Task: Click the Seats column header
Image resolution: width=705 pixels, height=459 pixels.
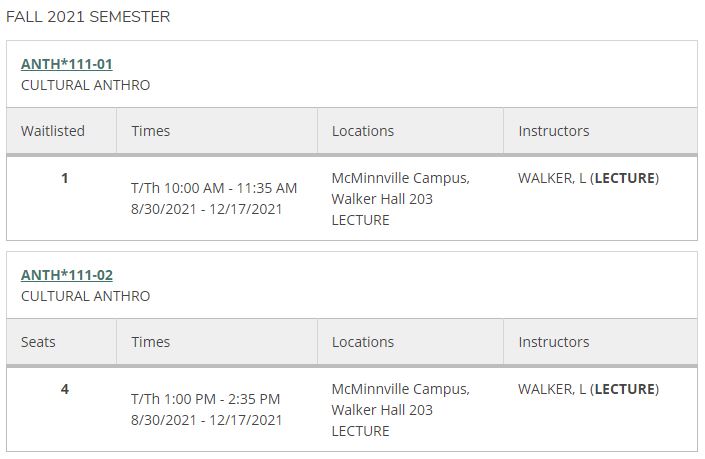Action: [x=38, y=342]
